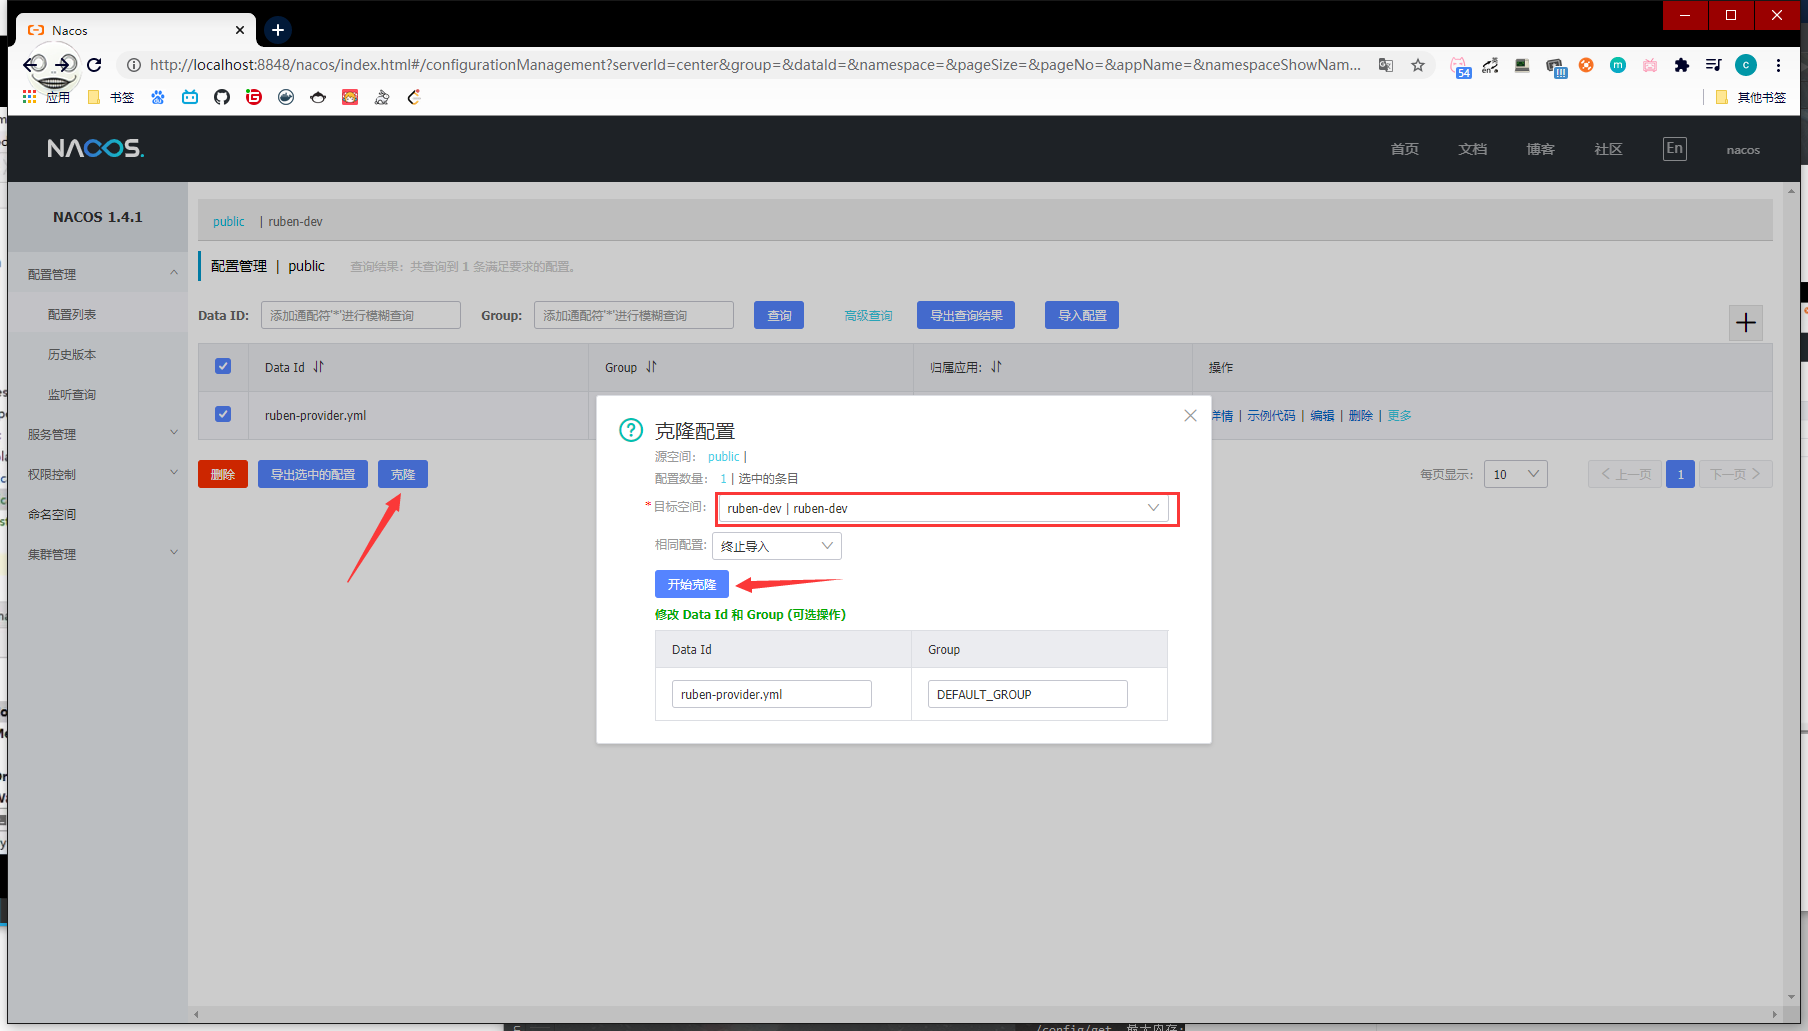
Task: Open the target namespace ruben-dev dropdown
Action: (942, 508)
